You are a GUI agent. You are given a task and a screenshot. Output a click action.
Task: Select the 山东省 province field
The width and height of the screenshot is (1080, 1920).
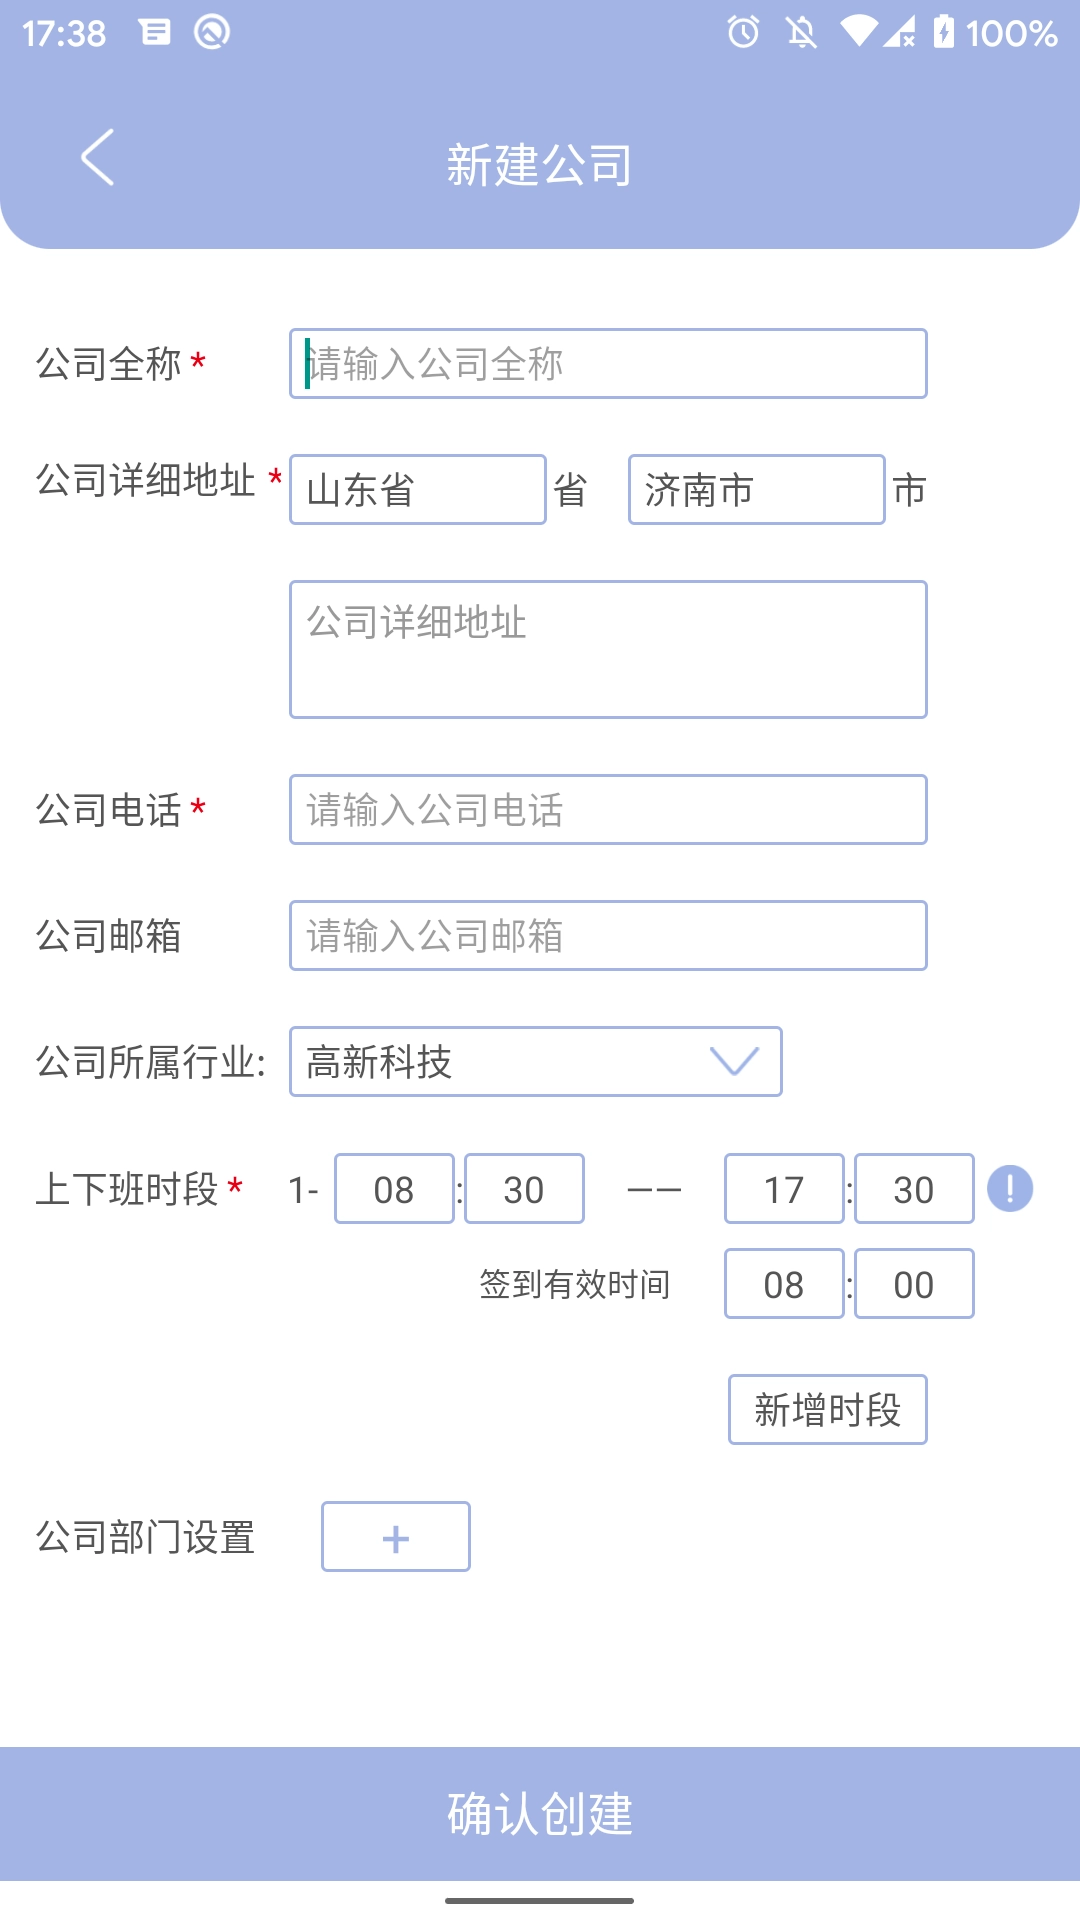click(x=417, y=490)
